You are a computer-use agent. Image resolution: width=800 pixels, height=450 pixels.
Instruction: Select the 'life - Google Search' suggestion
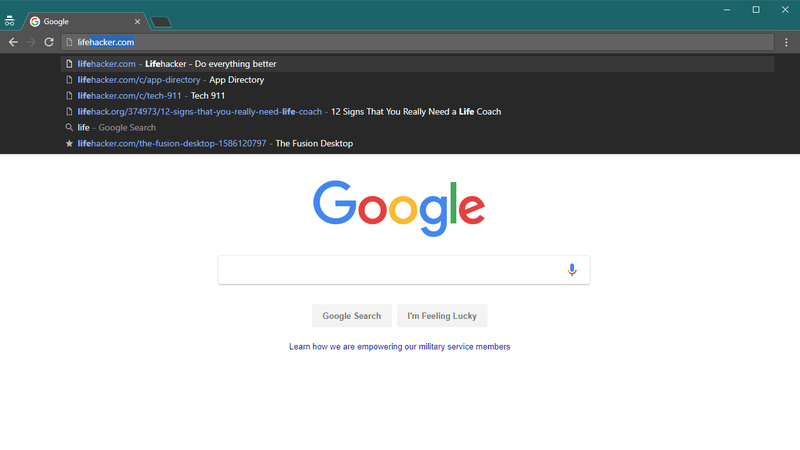click(x=417, y=128)
